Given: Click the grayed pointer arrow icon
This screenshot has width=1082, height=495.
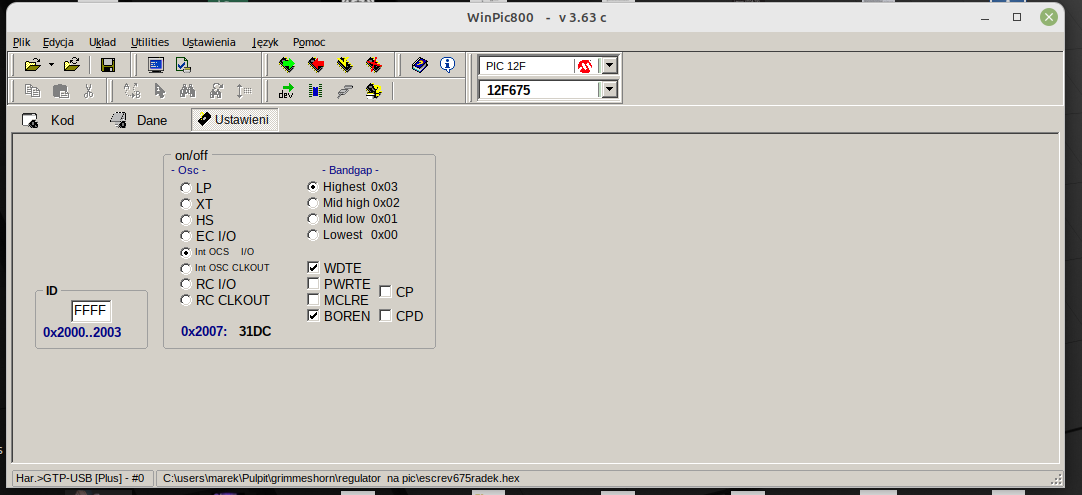Looking at the screenshot, I should (159, 90).
